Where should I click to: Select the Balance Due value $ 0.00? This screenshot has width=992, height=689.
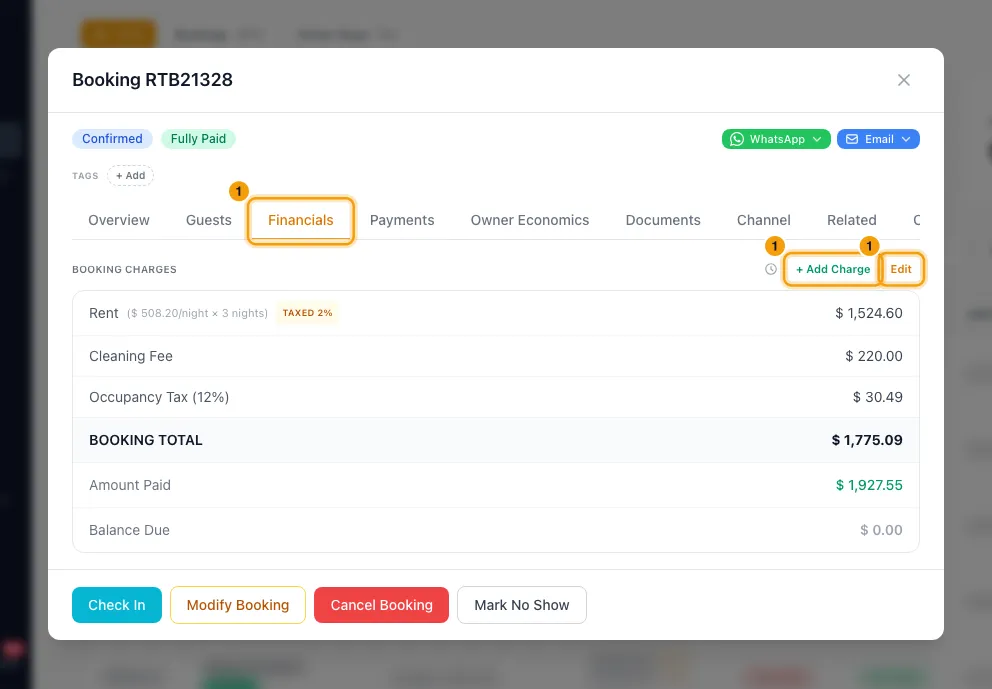(x=881, y=530)
